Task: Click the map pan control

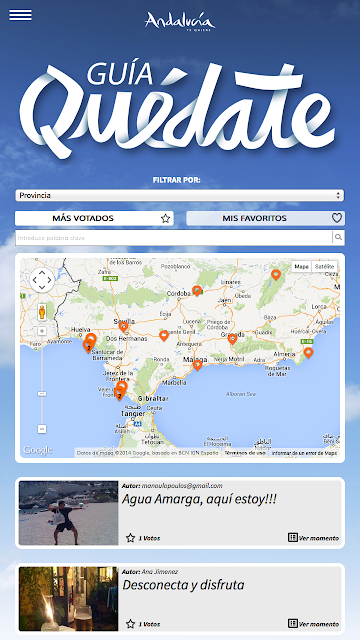Action: click(42, 280)
